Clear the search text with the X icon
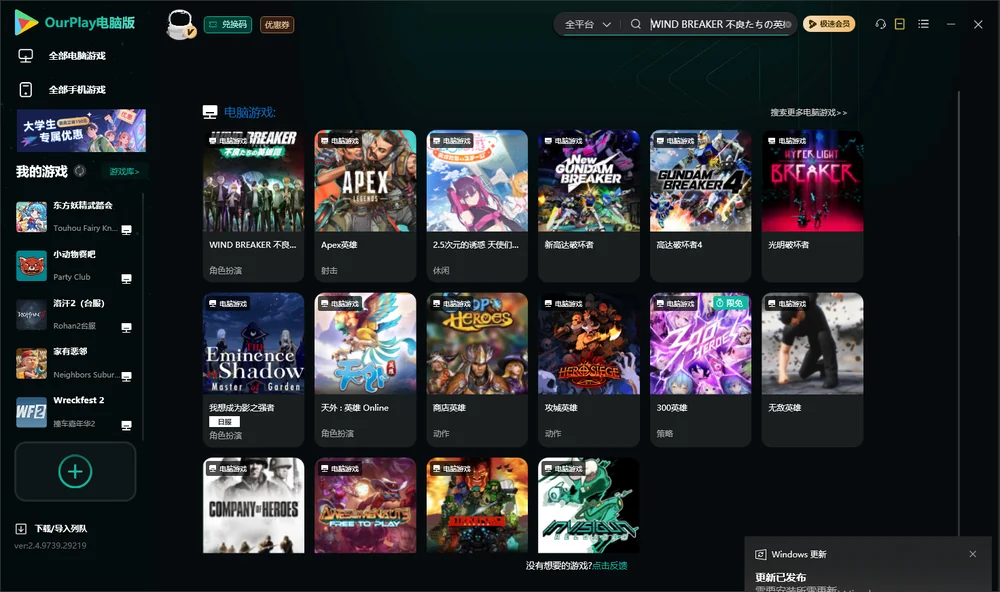Screen dimensions: 1000x592 click(x=788, y=24)
